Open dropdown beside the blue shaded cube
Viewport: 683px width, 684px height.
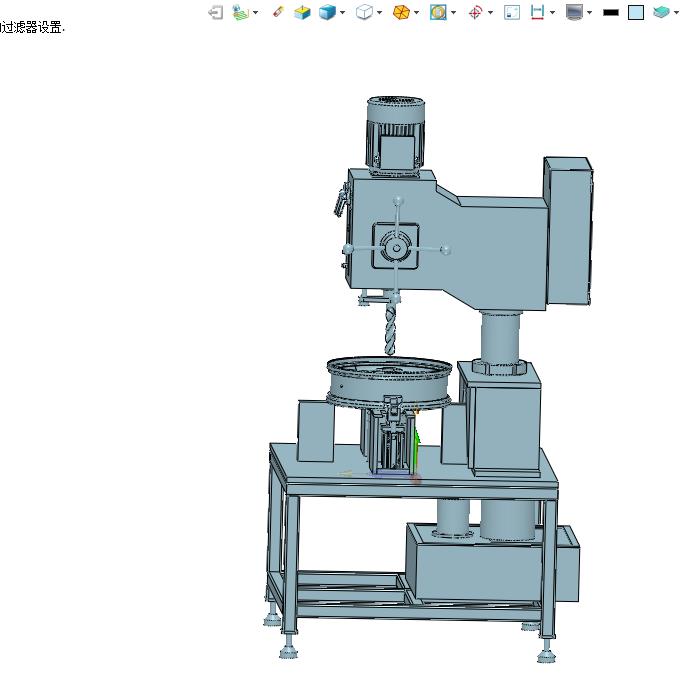tap(342, 12)
